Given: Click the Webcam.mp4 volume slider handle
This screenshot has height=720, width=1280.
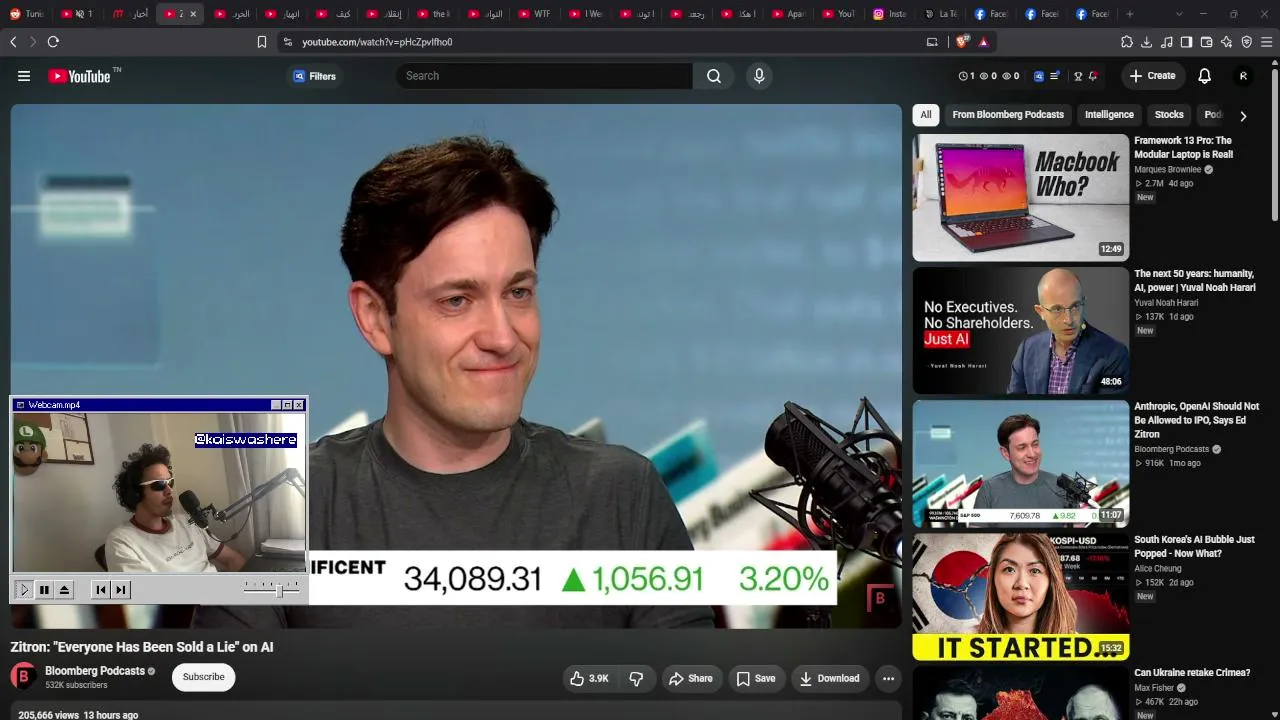Looking at the screenshot, I should point(279,590).
